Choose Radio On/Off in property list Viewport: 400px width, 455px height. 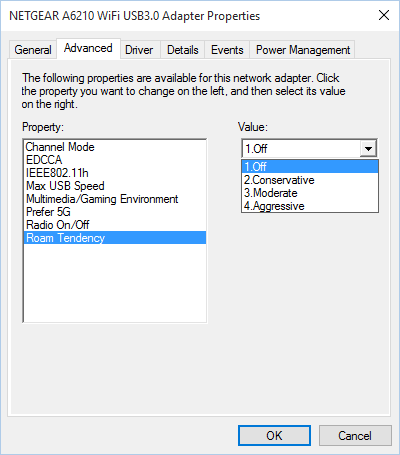[115, 225]
